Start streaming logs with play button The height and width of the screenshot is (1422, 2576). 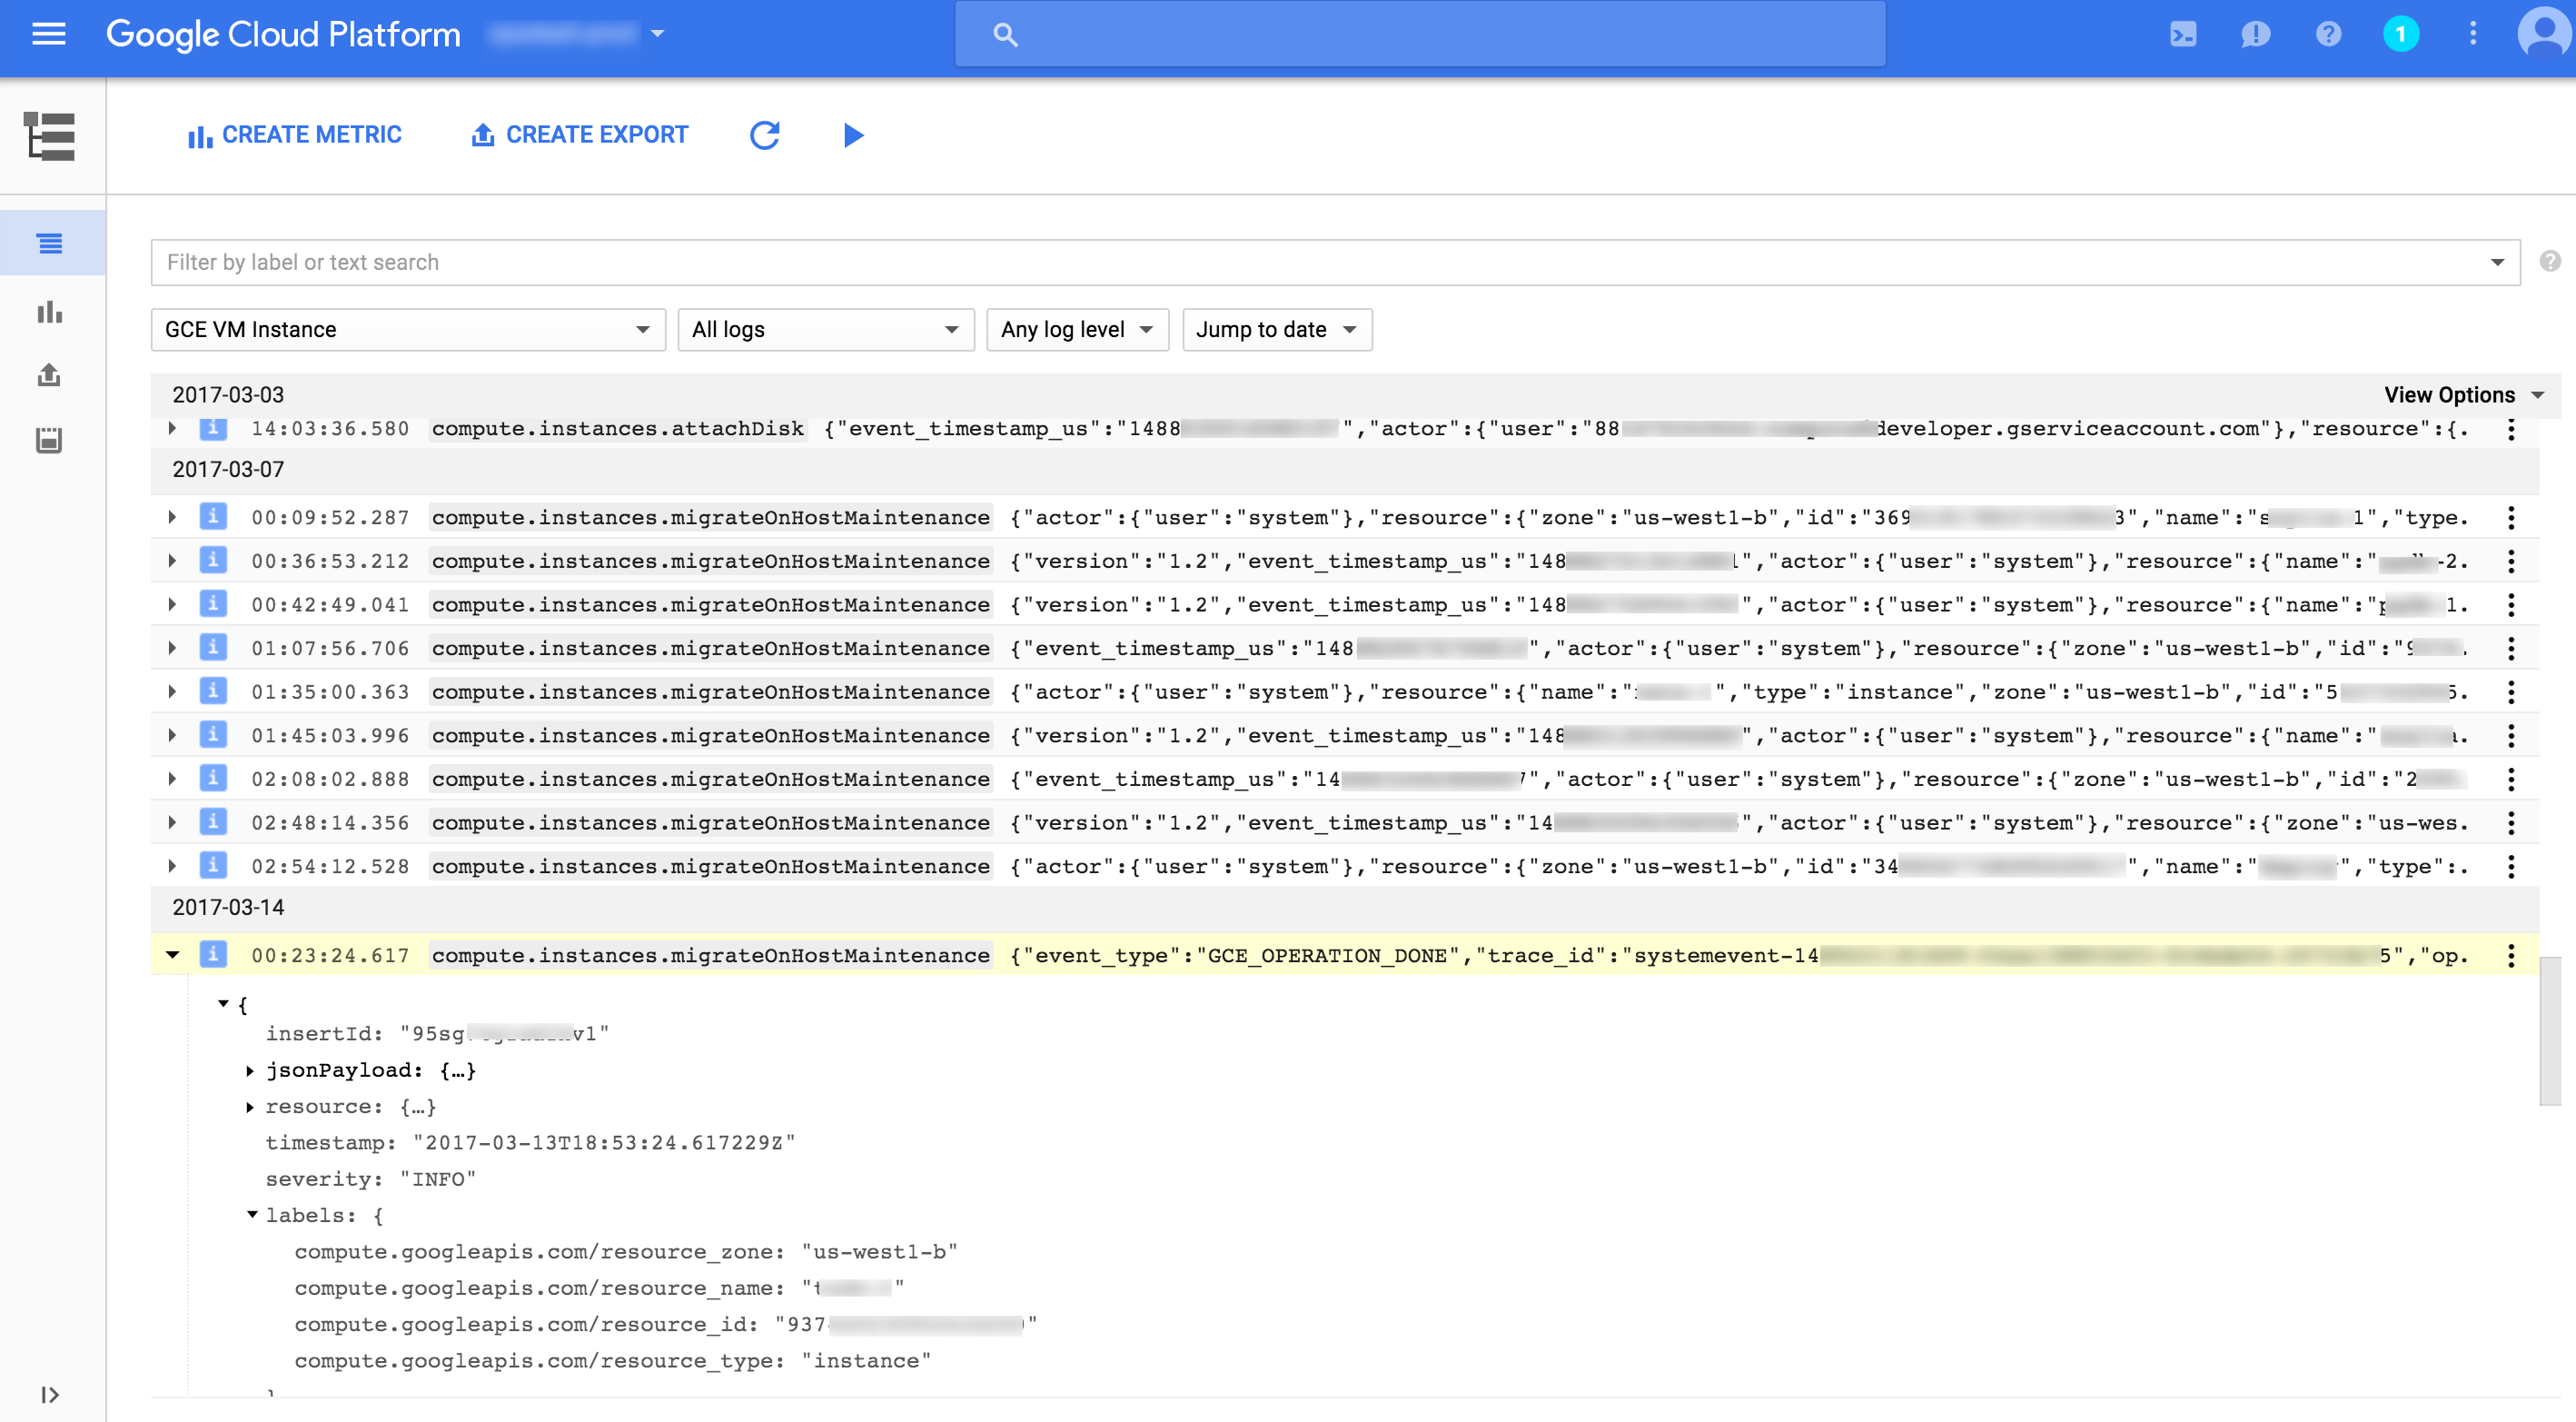853,135
